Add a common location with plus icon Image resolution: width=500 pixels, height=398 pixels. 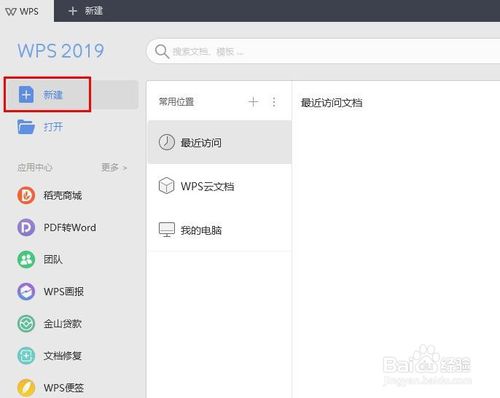point(253,102)
